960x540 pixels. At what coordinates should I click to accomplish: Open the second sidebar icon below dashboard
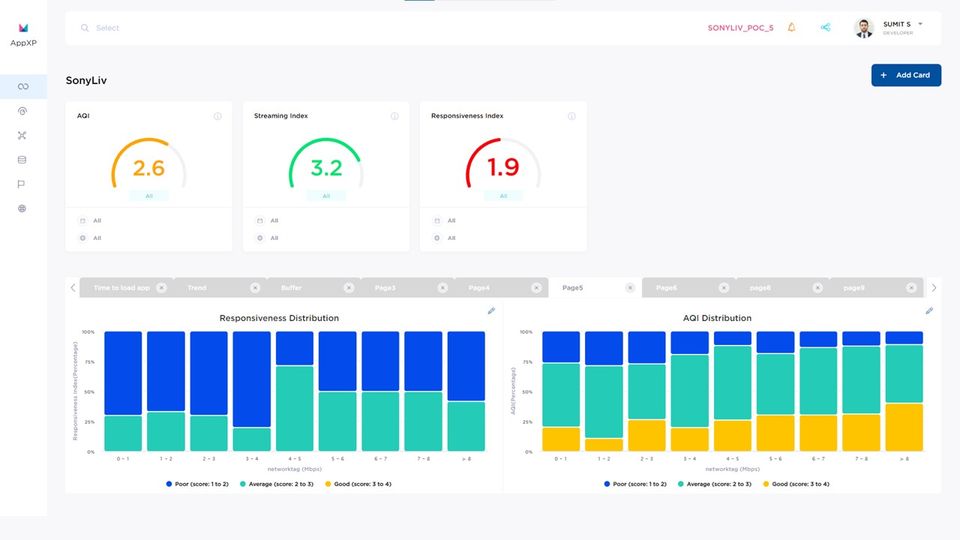(23, 111)
